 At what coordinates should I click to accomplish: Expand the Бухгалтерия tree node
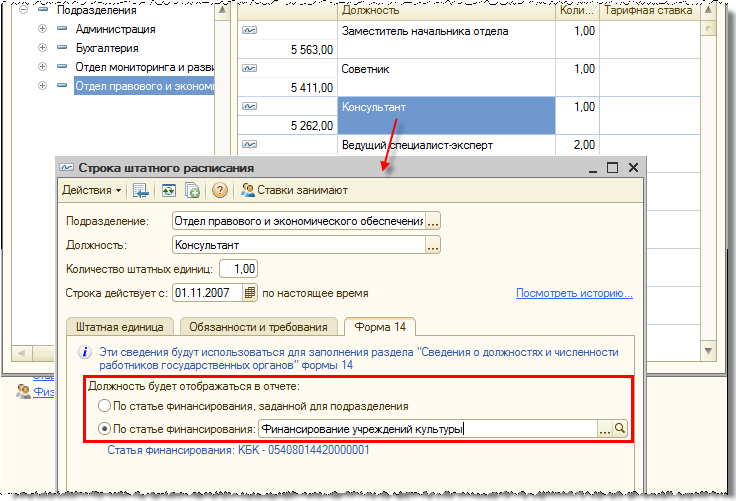pyautogui.click(x=42, y=48)
